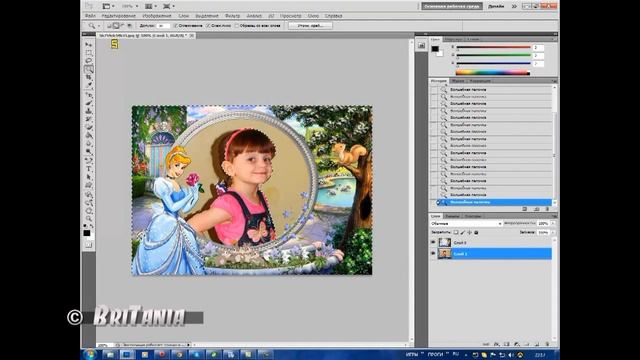Create a new snapshot in the History panel
640x360 pixels.
tap(536, 209)
